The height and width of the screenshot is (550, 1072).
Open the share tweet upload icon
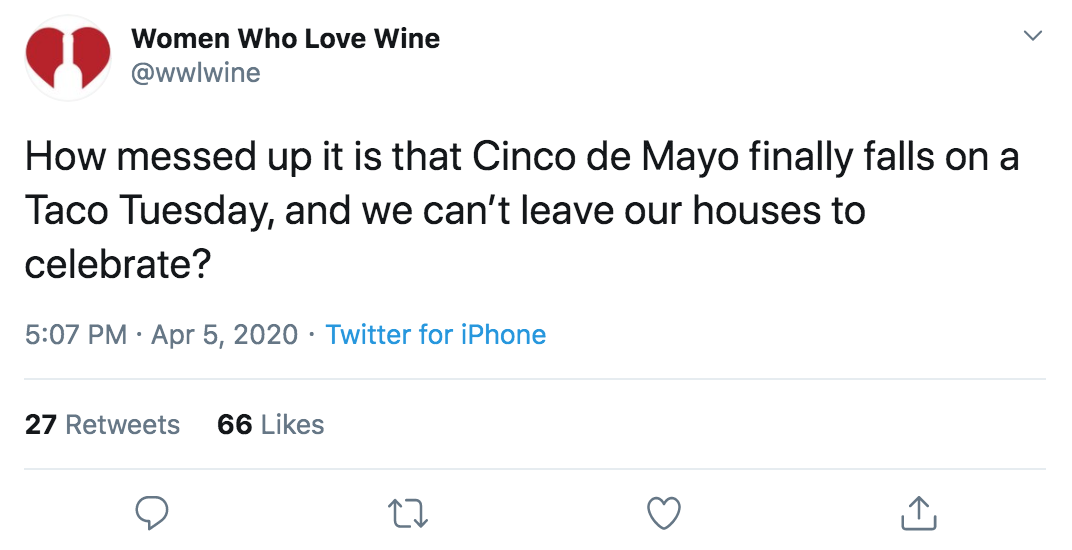[918, 512]
